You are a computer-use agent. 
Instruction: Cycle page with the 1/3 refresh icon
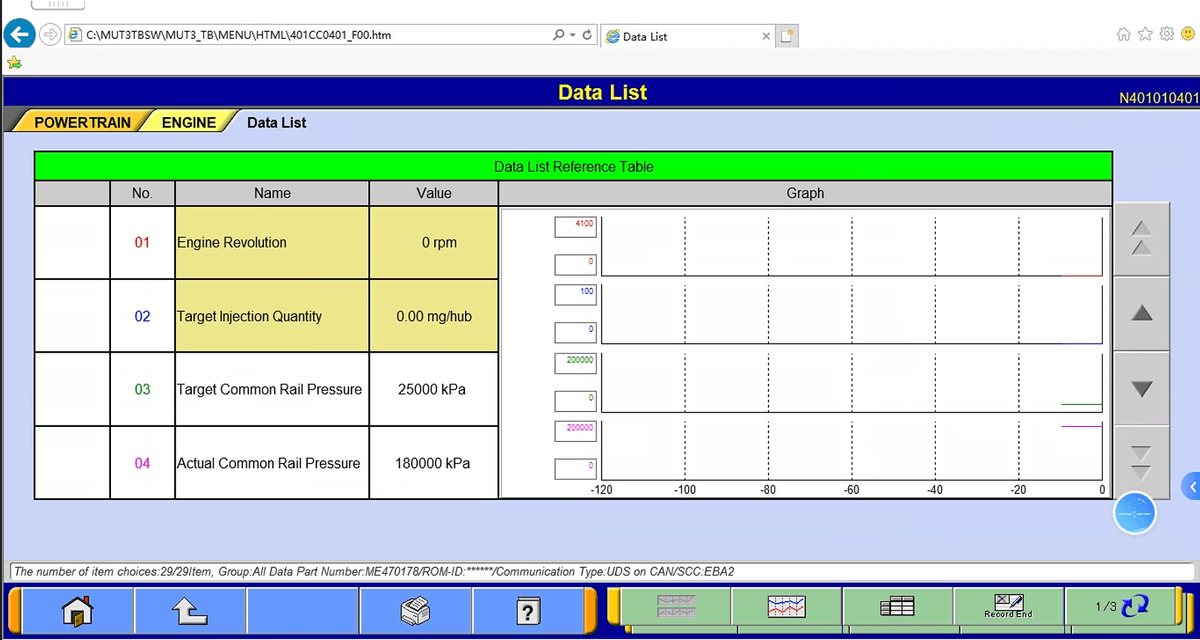1120,607
